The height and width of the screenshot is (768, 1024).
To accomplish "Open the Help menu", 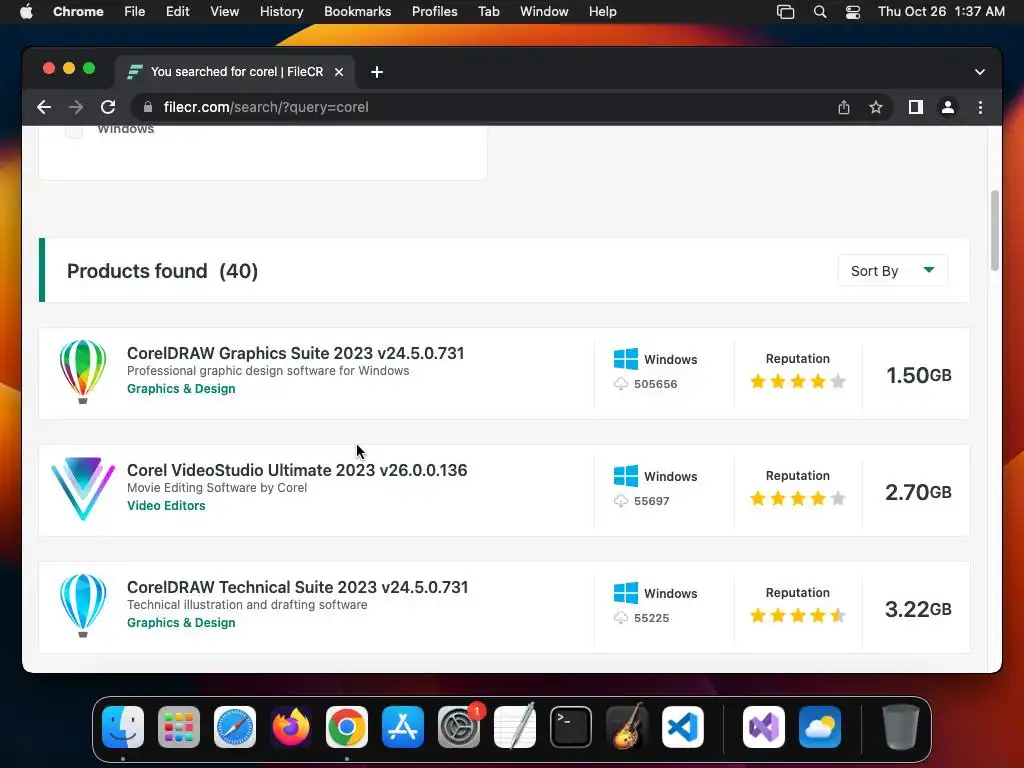I will point(602,12).
